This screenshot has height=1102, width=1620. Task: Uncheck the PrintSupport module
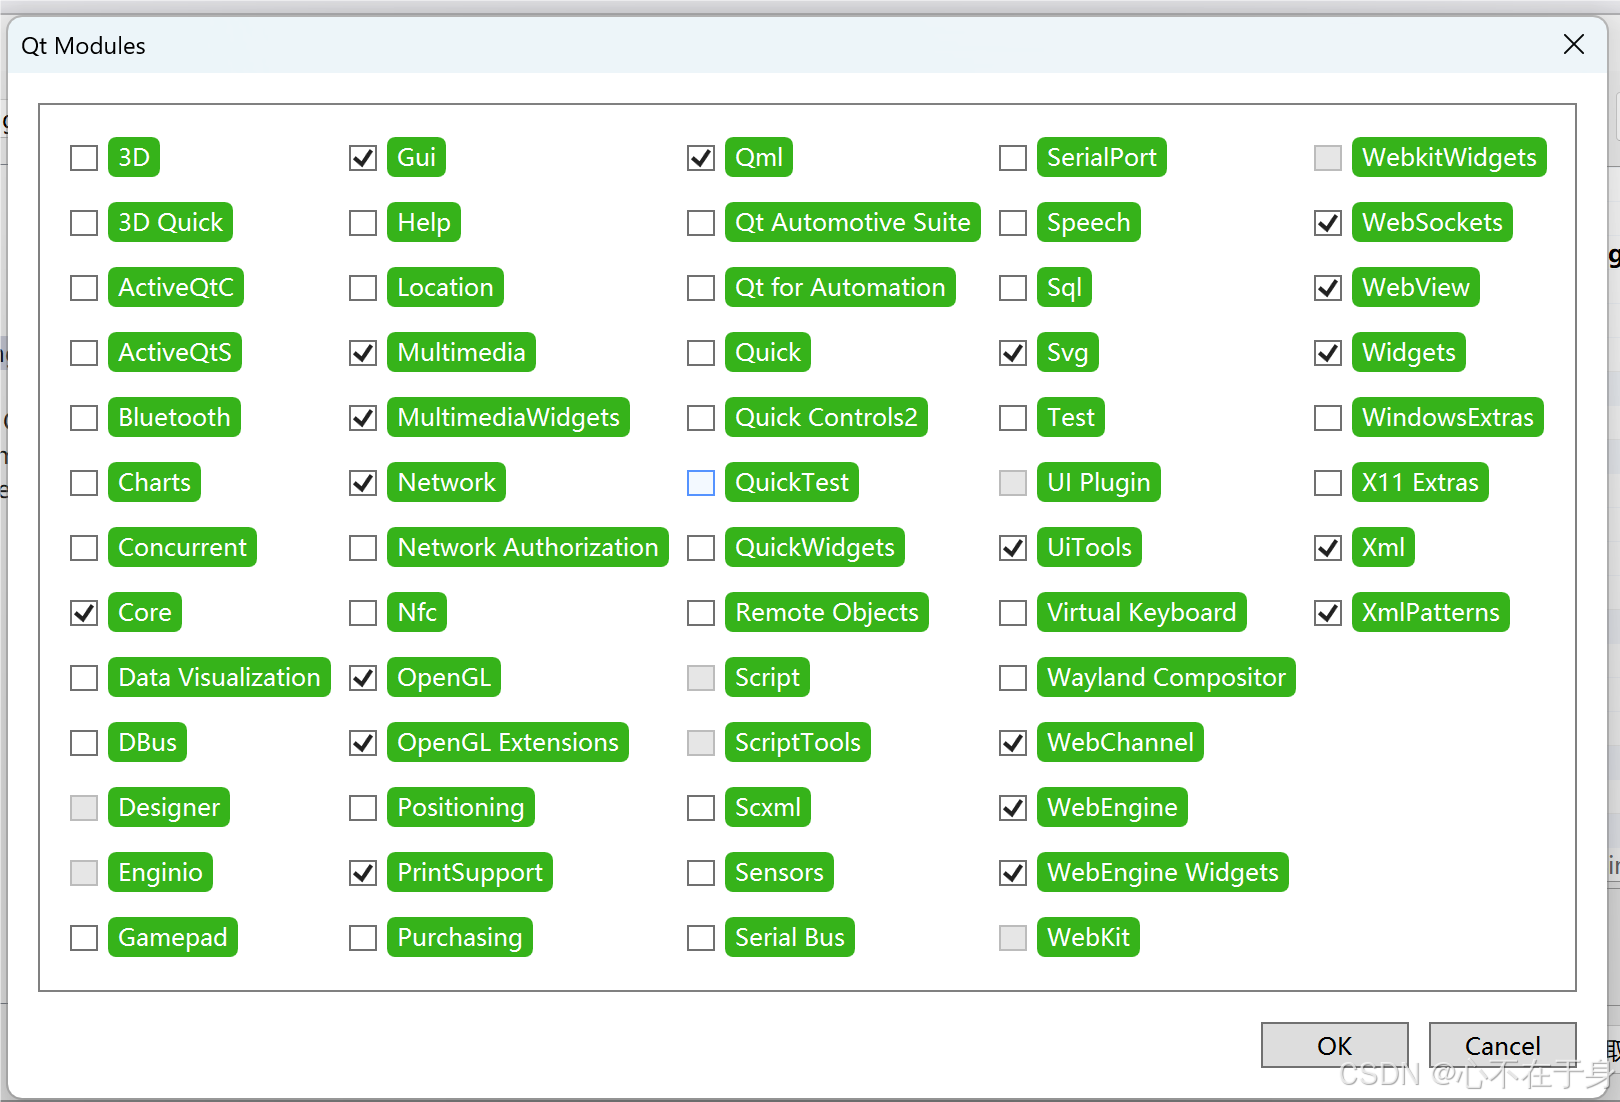click(363, 873)
